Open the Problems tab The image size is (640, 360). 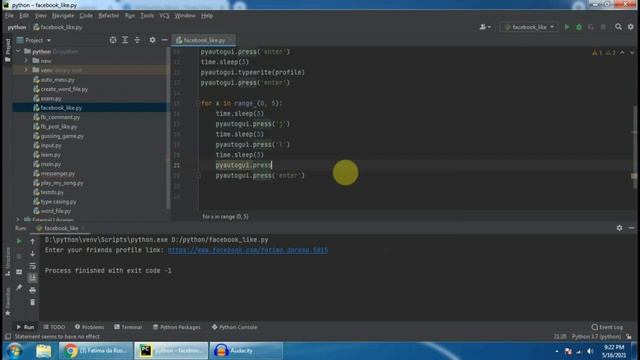(89, 327)
